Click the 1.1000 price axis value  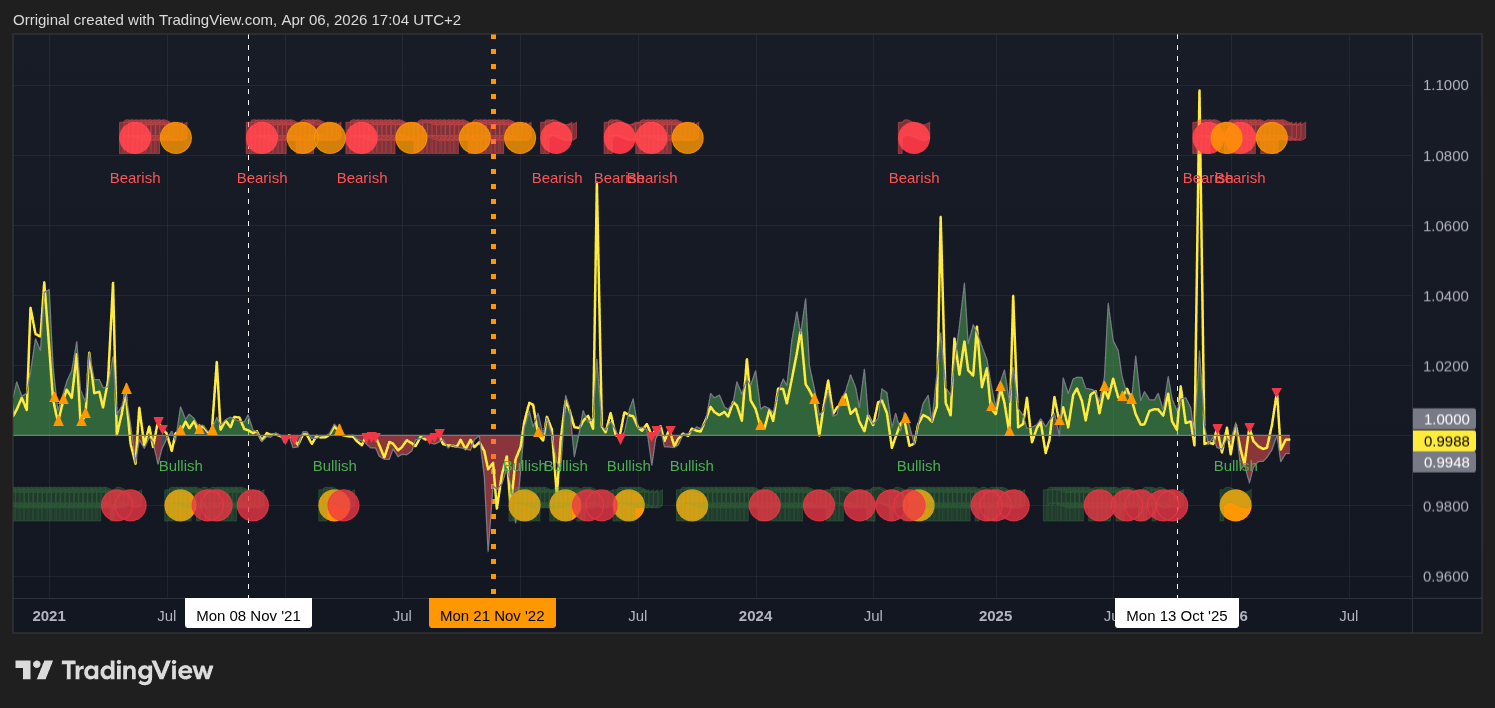[x=1445, y=85]
